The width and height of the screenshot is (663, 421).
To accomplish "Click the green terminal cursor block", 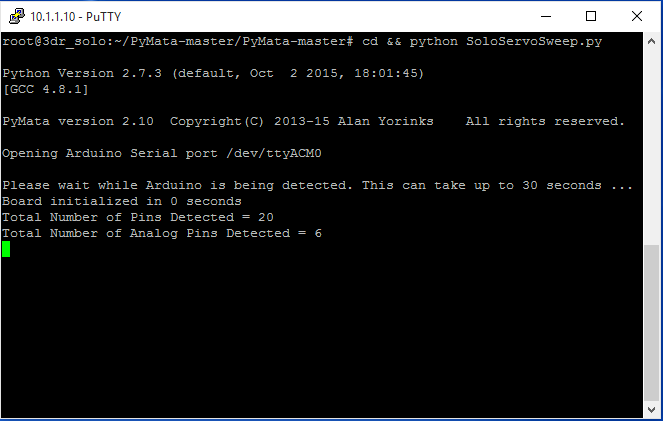I will (x=6, y=249).
